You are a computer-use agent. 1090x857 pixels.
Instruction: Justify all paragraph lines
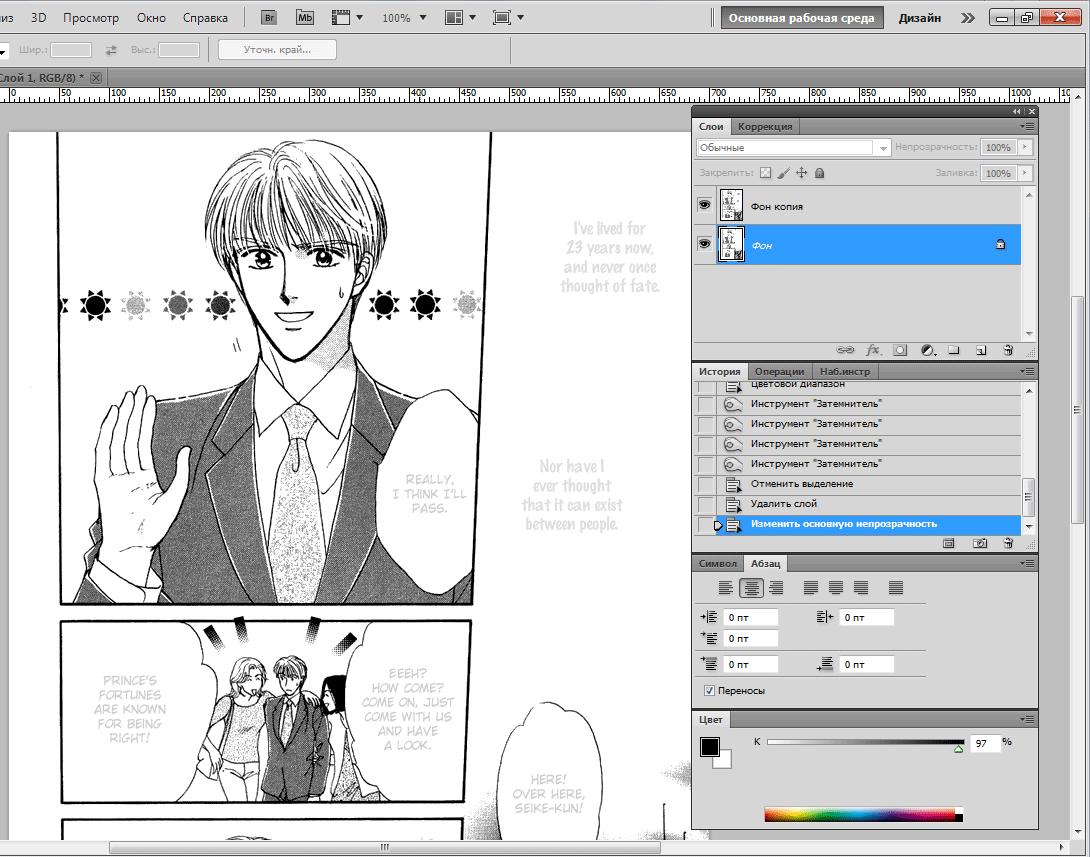click(896, 588)
